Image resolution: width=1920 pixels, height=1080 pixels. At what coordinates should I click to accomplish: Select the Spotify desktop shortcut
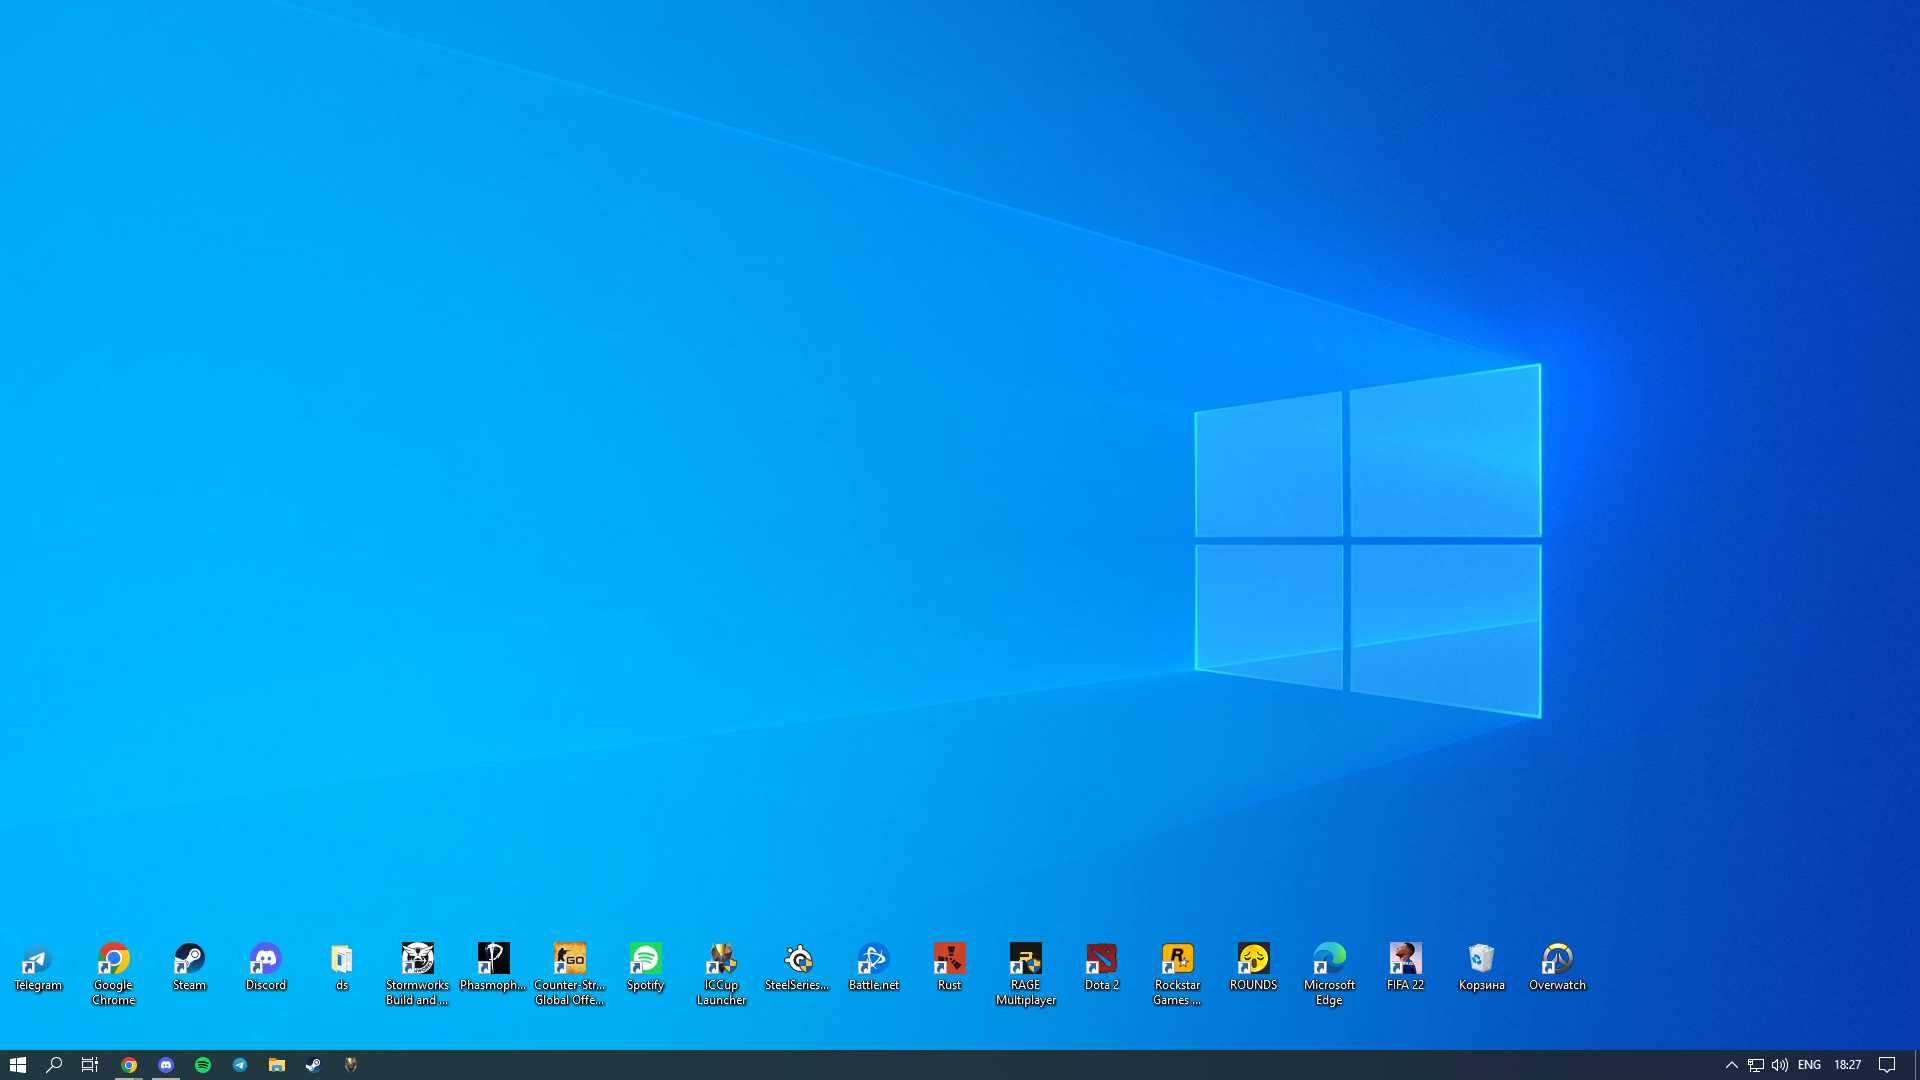click(645, 966)
